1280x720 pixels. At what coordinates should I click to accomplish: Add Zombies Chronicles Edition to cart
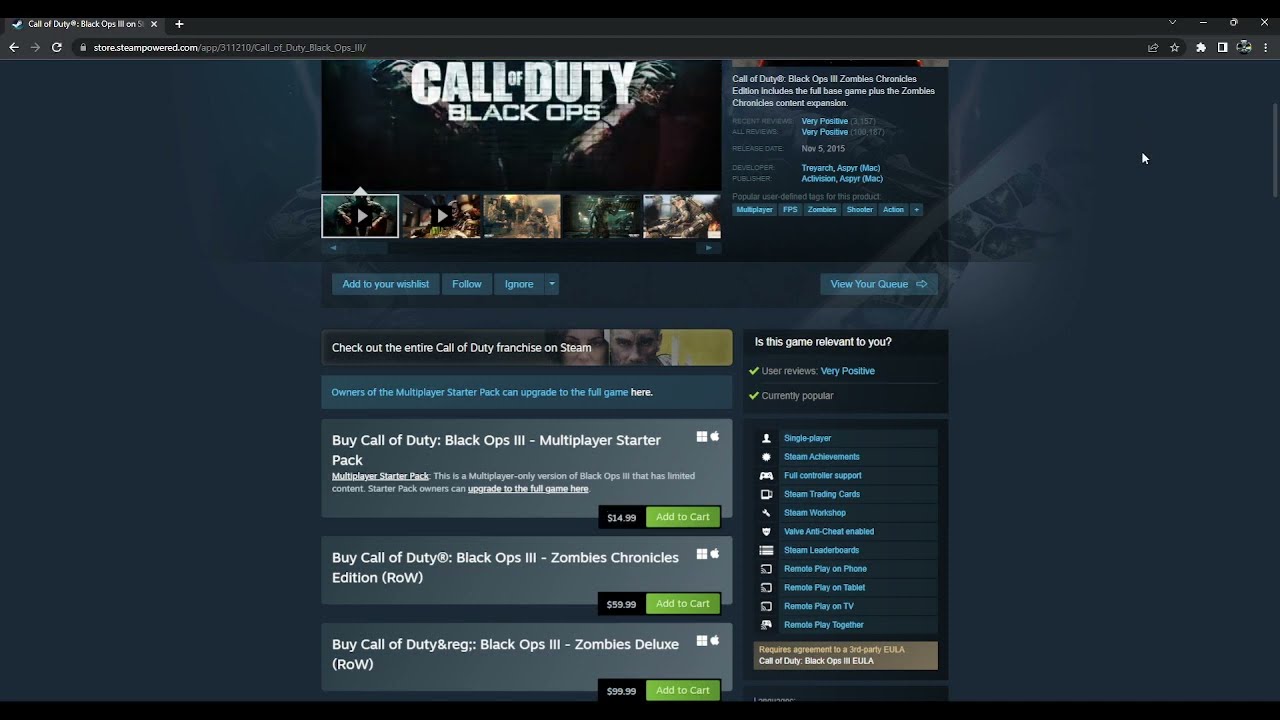tap(683, 603)
